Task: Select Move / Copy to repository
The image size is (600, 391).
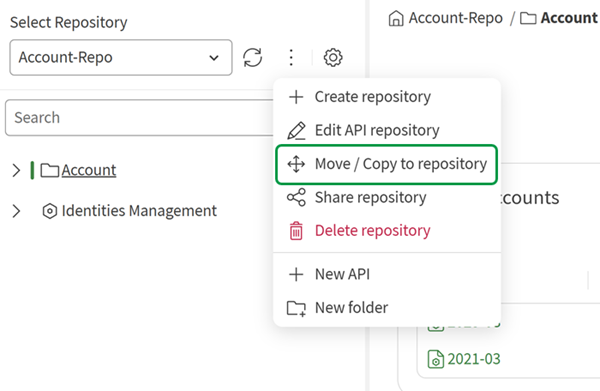Action: click(x=386, y=164)
